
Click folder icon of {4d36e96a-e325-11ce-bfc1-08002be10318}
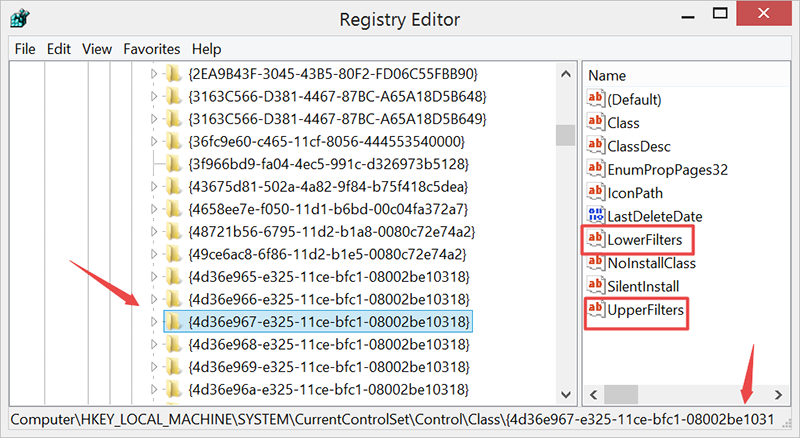pyautogui.click(x=173, y=390)
